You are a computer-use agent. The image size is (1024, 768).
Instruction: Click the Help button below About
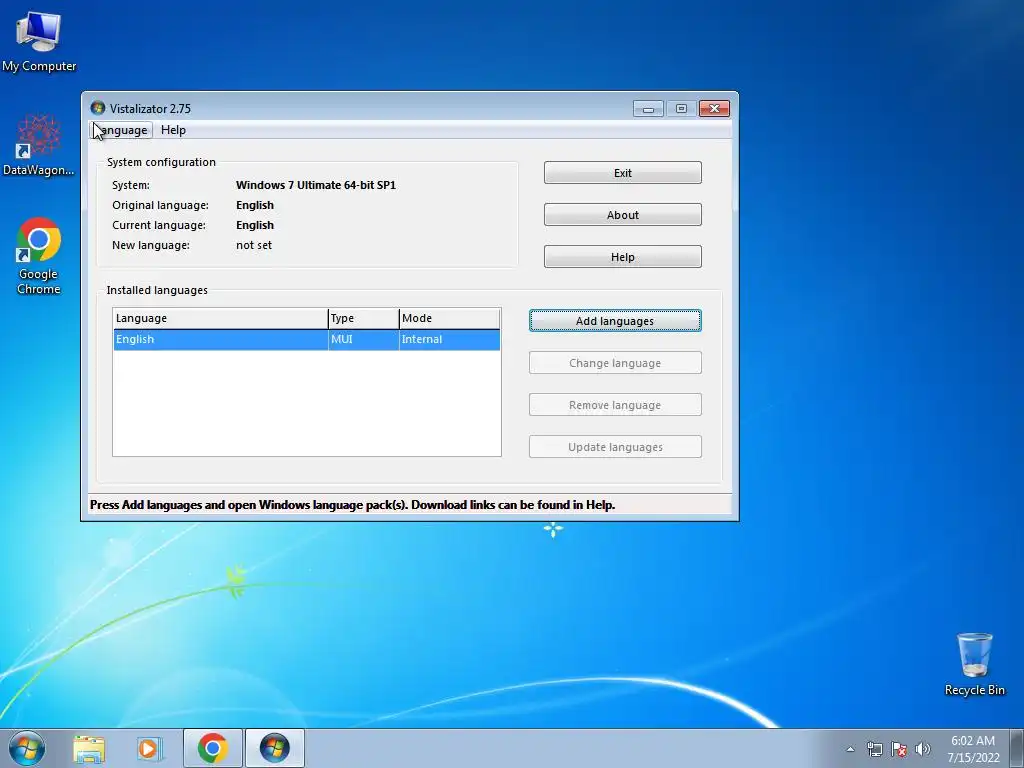coord(622,257)
